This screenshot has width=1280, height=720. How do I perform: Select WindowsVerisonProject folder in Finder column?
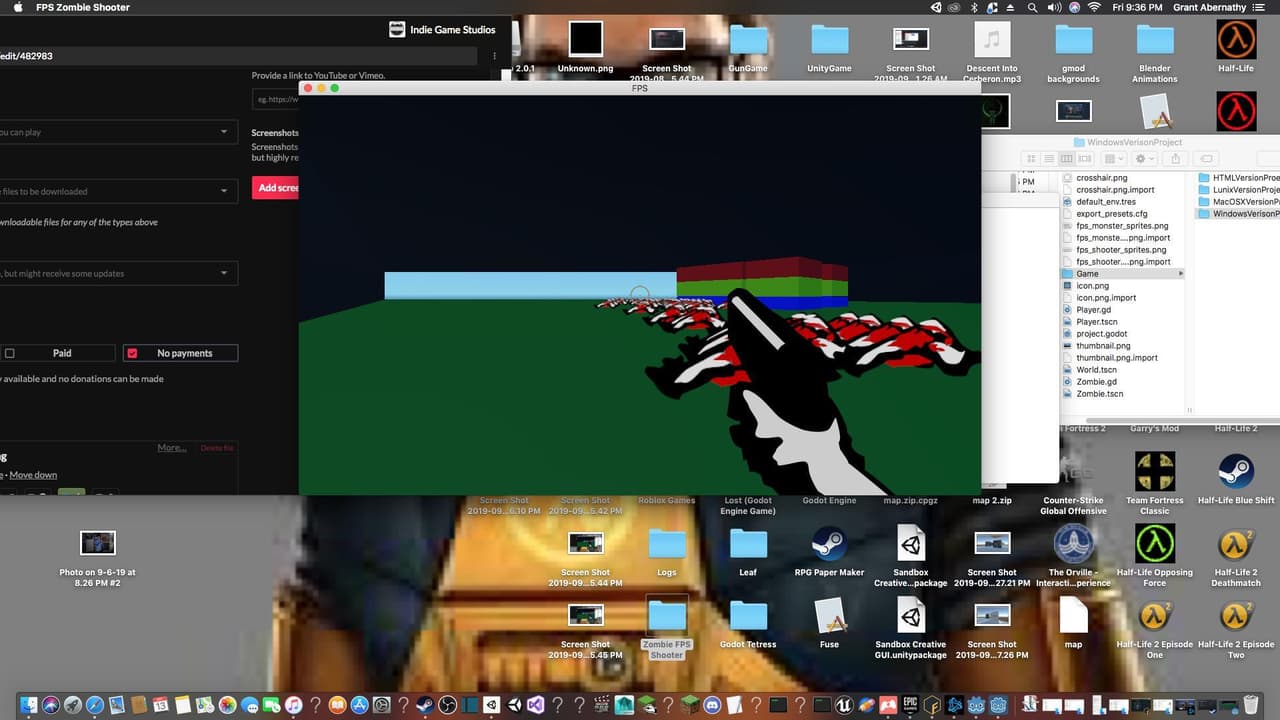(x=1238, y=214)
